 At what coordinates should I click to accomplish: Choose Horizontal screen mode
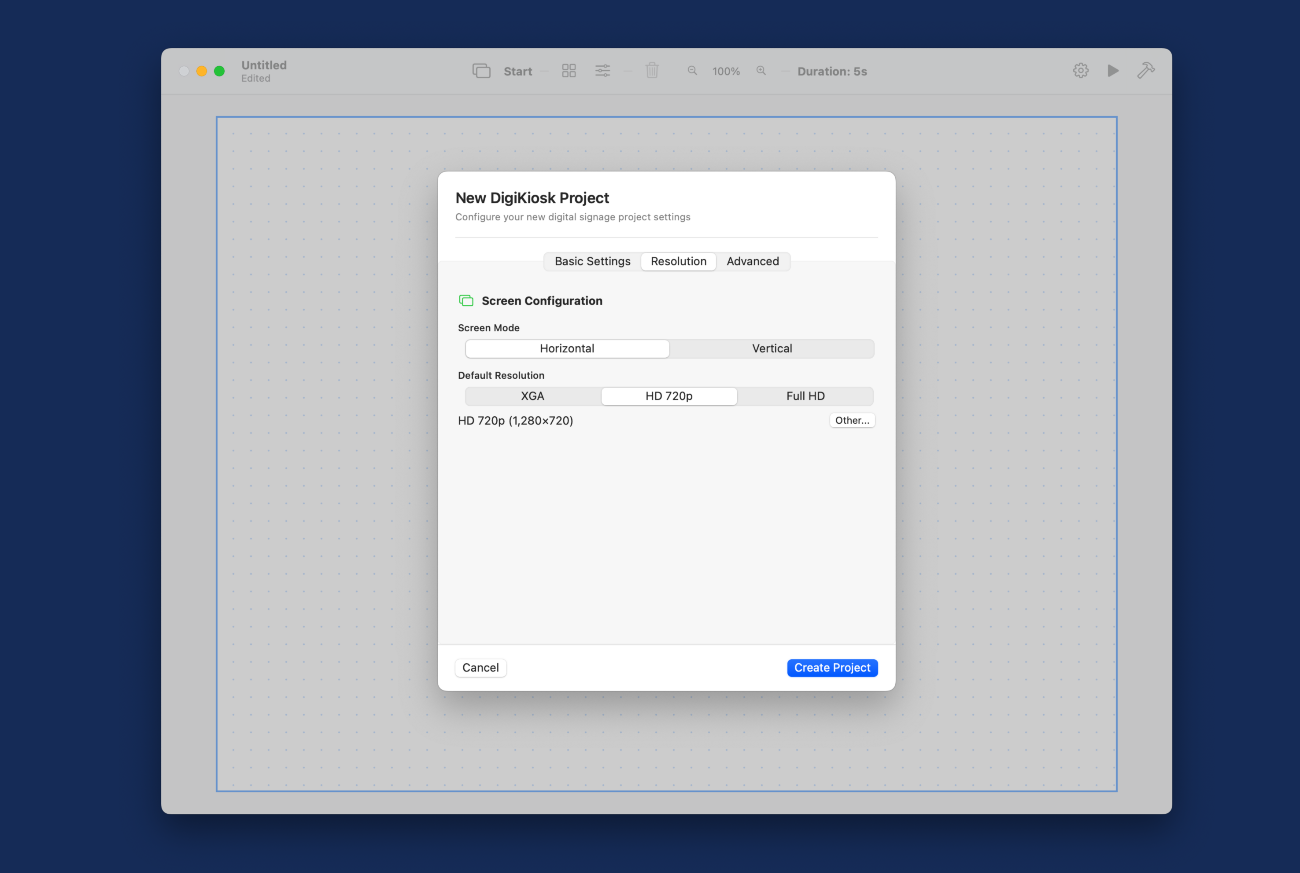pyautogui.click(x=567, y=349)
